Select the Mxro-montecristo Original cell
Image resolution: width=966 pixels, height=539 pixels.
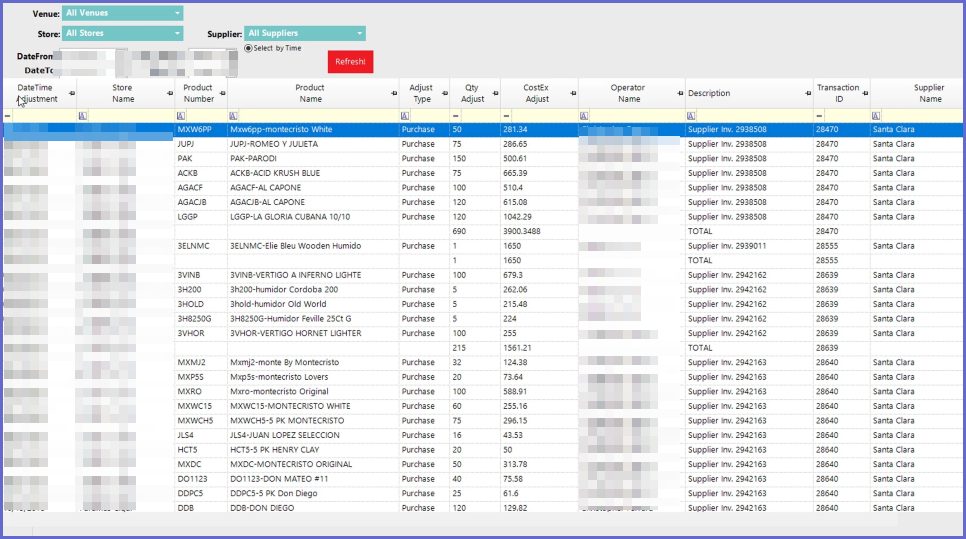tap(313, 392)
